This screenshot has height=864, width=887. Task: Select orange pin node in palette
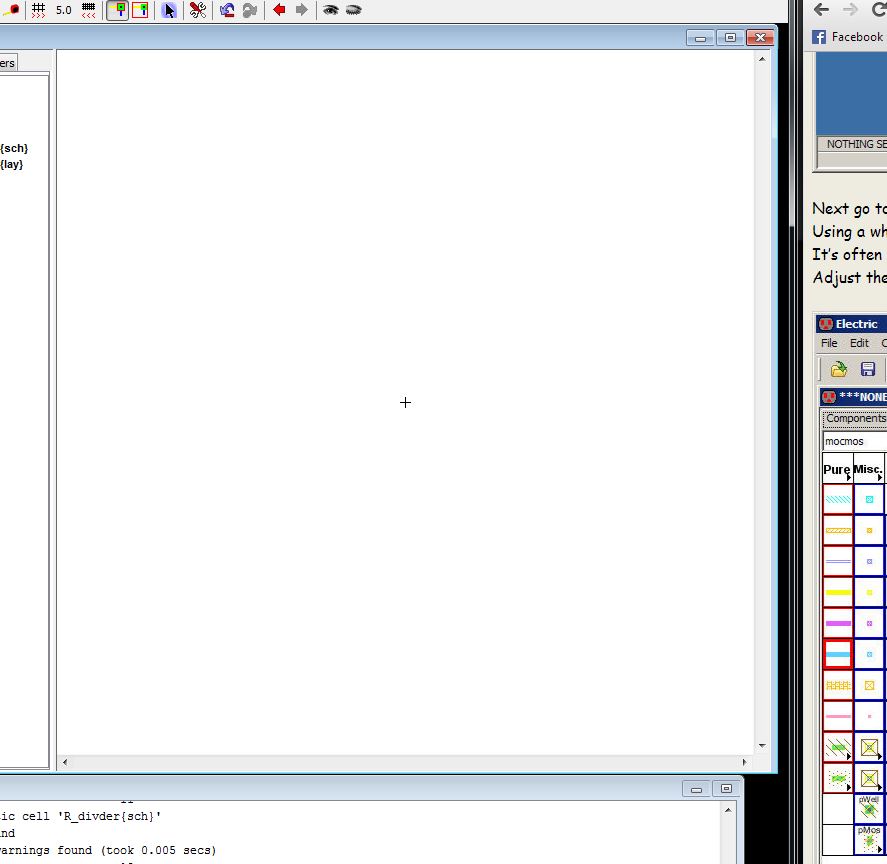(869, 531)
